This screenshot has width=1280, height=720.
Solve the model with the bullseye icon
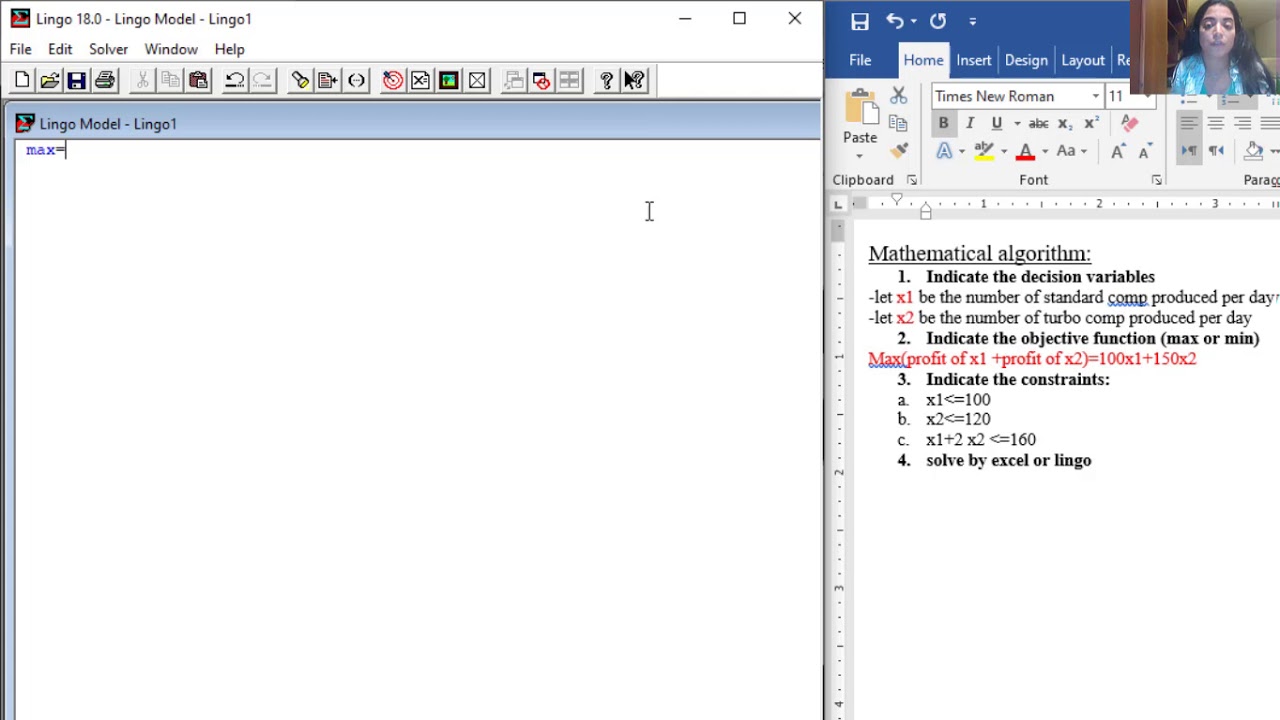(393, 81)
